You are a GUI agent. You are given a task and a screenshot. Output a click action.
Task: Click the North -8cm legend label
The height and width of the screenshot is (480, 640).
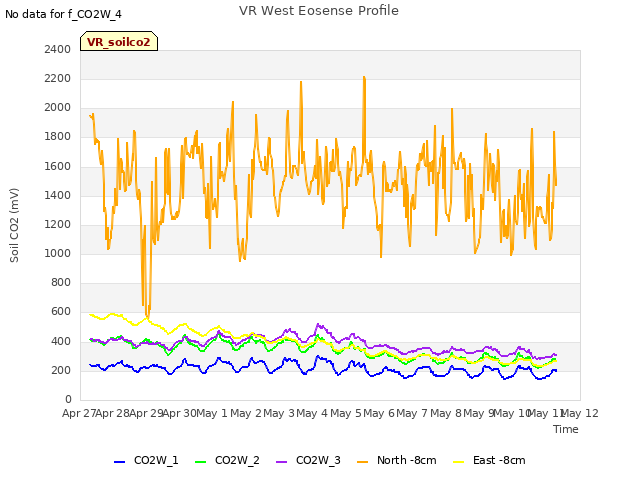coord(407,460)
